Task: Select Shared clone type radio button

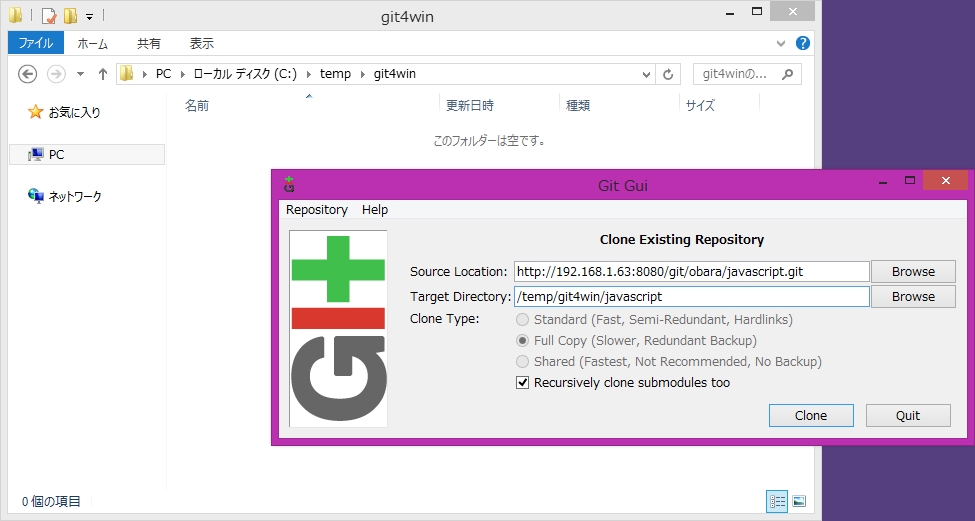Action: click(522, 362)
